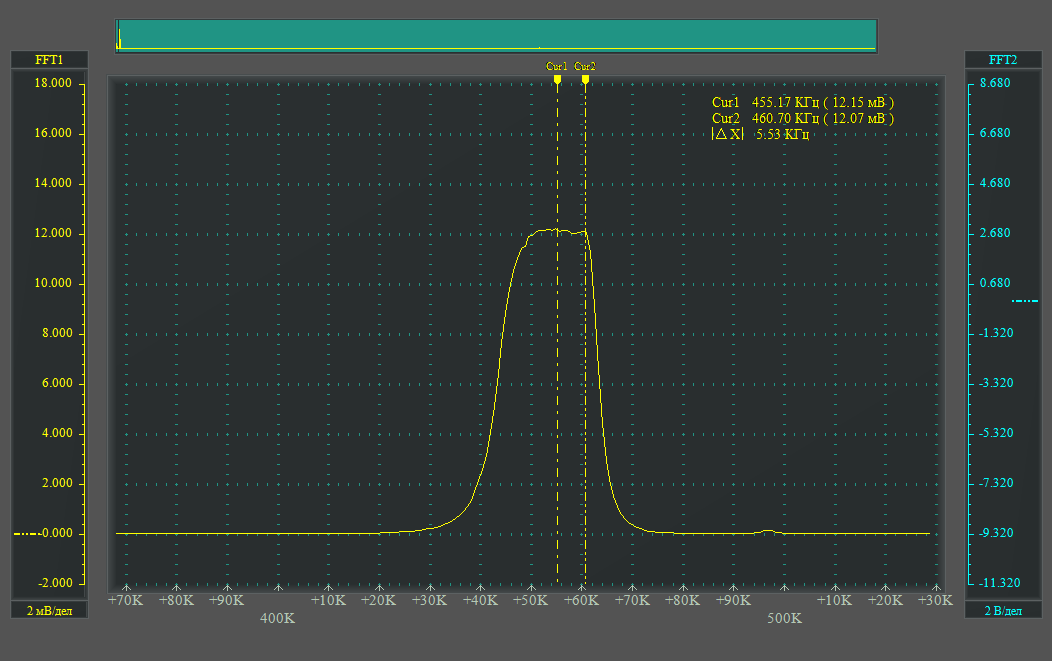This screenshot has height=661, width=1052.
Task: Click the -2.000 value on FFT1 axis
Action: click(55, 583)
